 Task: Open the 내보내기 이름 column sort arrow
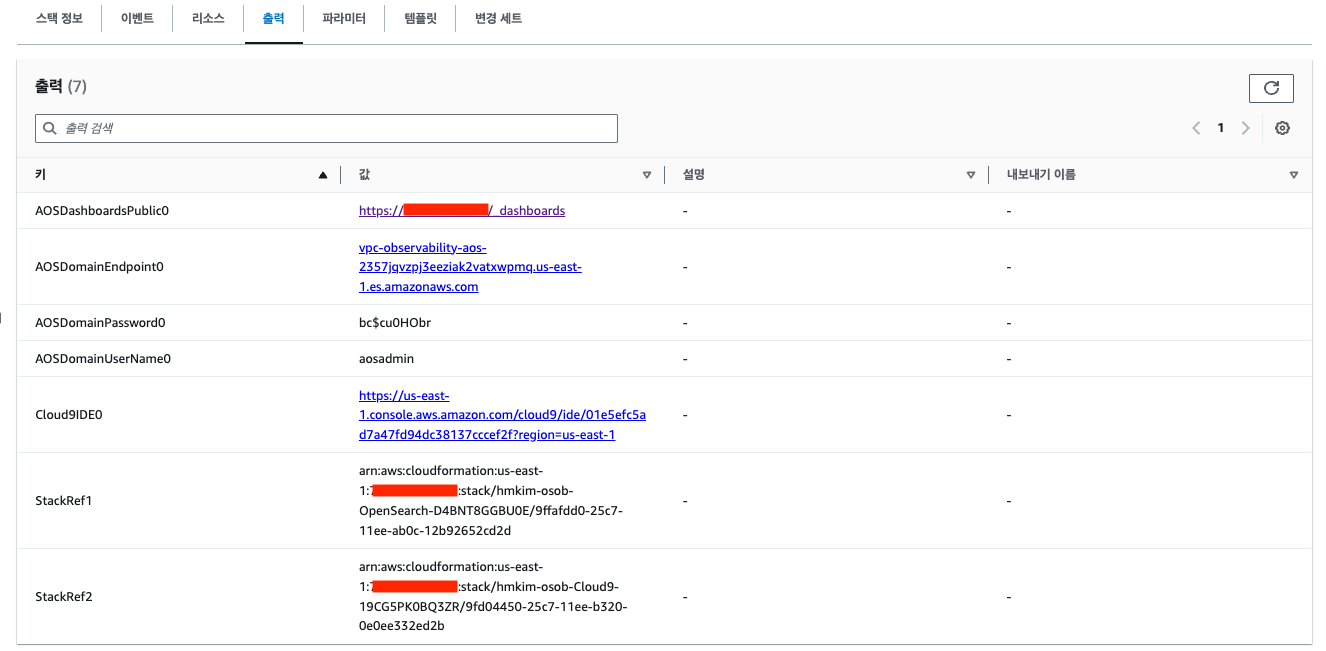click(1294, 175)
